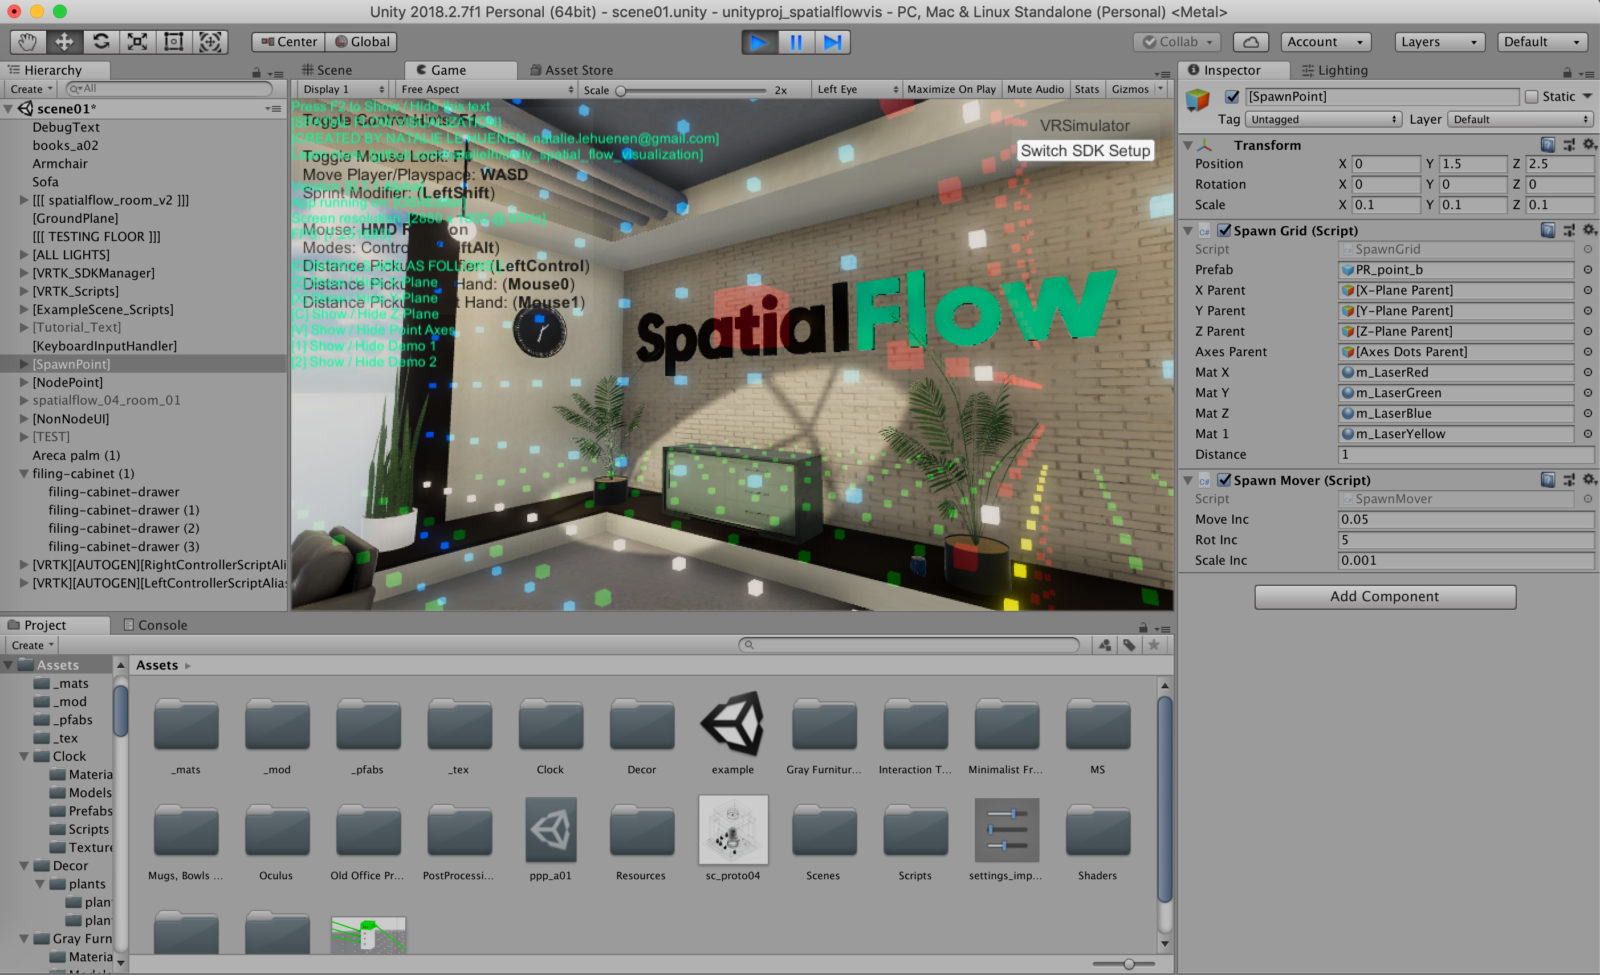Screen dimensions: 1600x975
Task: Disable the Spawn Grid script checkbox
Action: pyautogui.click(x=1224, y=230)
